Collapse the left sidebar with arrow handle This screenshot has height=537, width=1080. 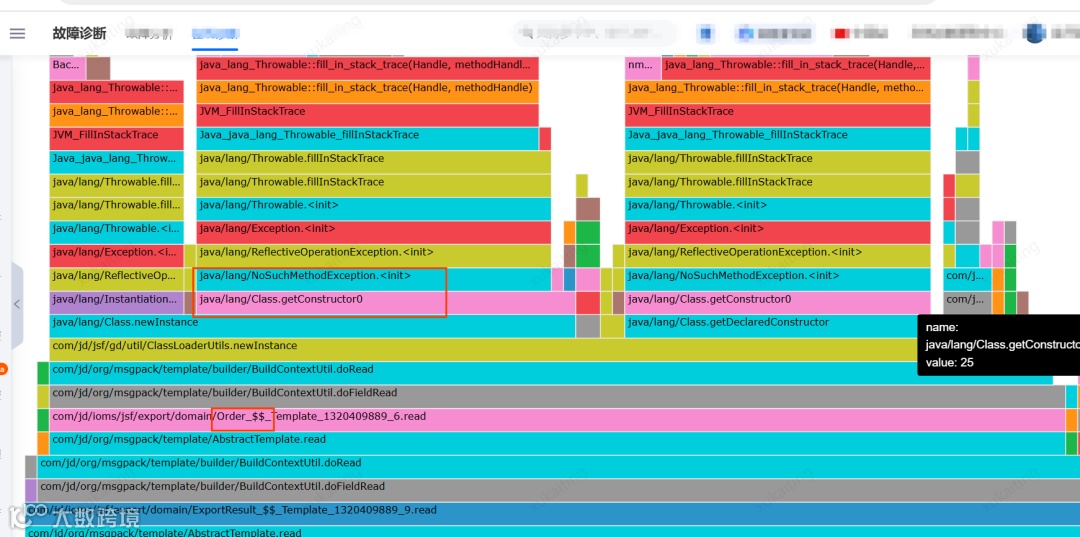17,304
